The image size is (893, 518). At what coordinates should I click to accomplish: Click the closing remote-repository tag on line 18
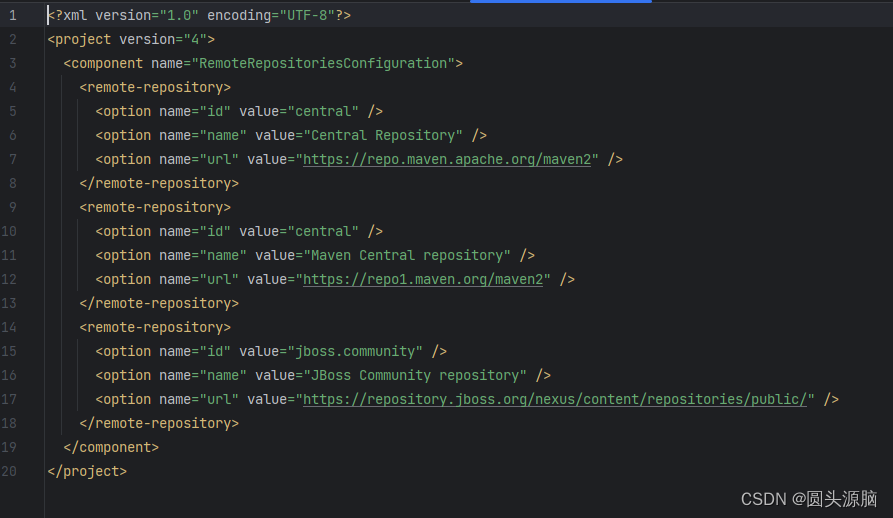[159, 424]
